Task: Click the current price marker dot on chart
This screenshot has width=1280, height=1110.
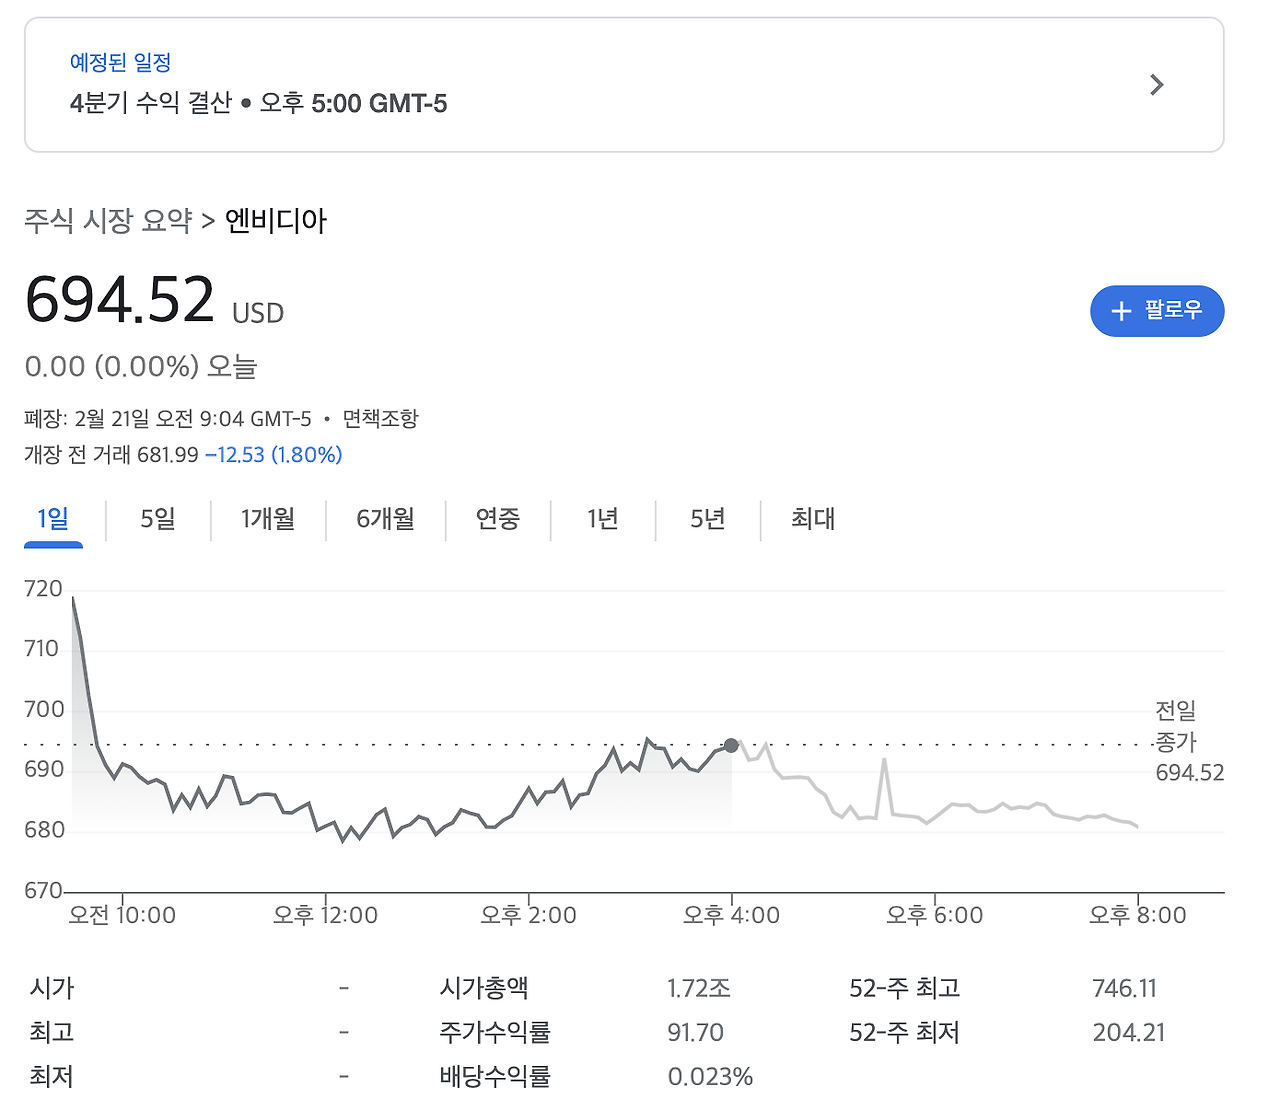Action: click(x=731, y=745)
